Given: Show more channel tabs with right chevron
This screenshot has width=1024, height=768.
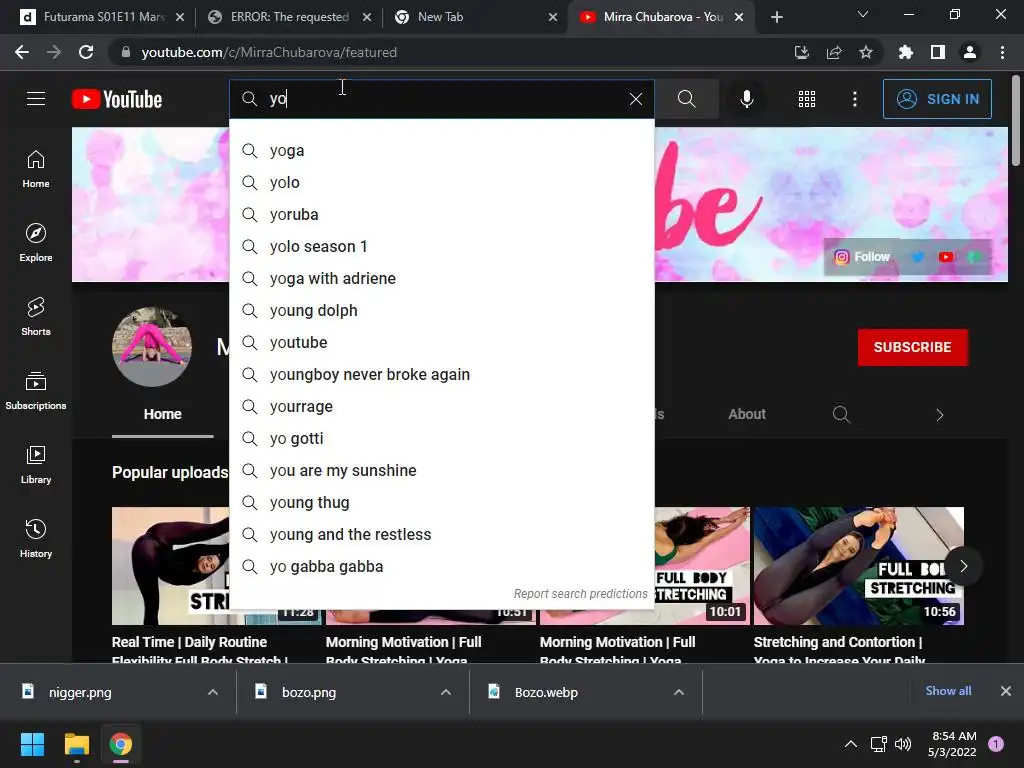Looking at the screenshot, I should (x=939, y=415).
